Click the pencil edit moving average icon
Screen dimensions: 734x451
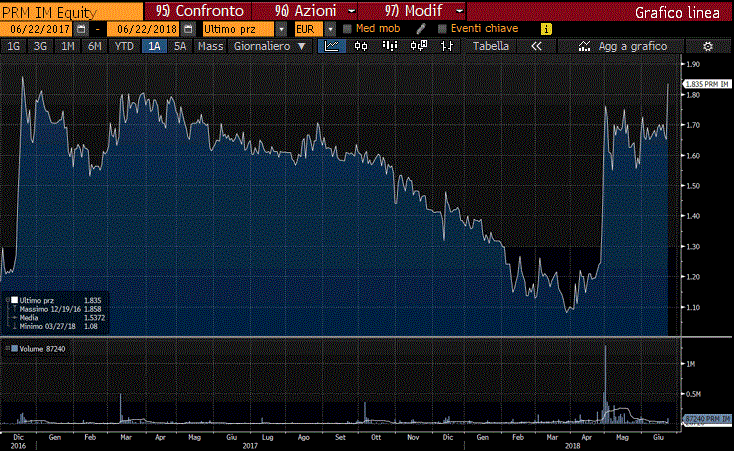tap(421, 29)
